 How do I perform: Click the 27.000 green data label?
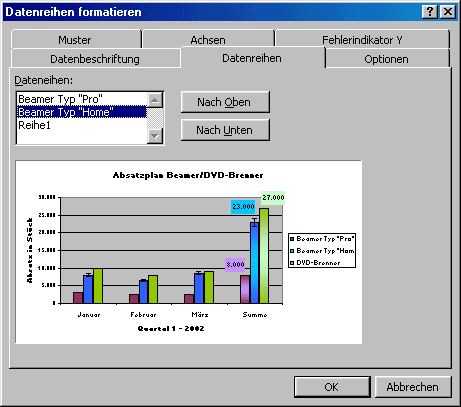[273, 197]
